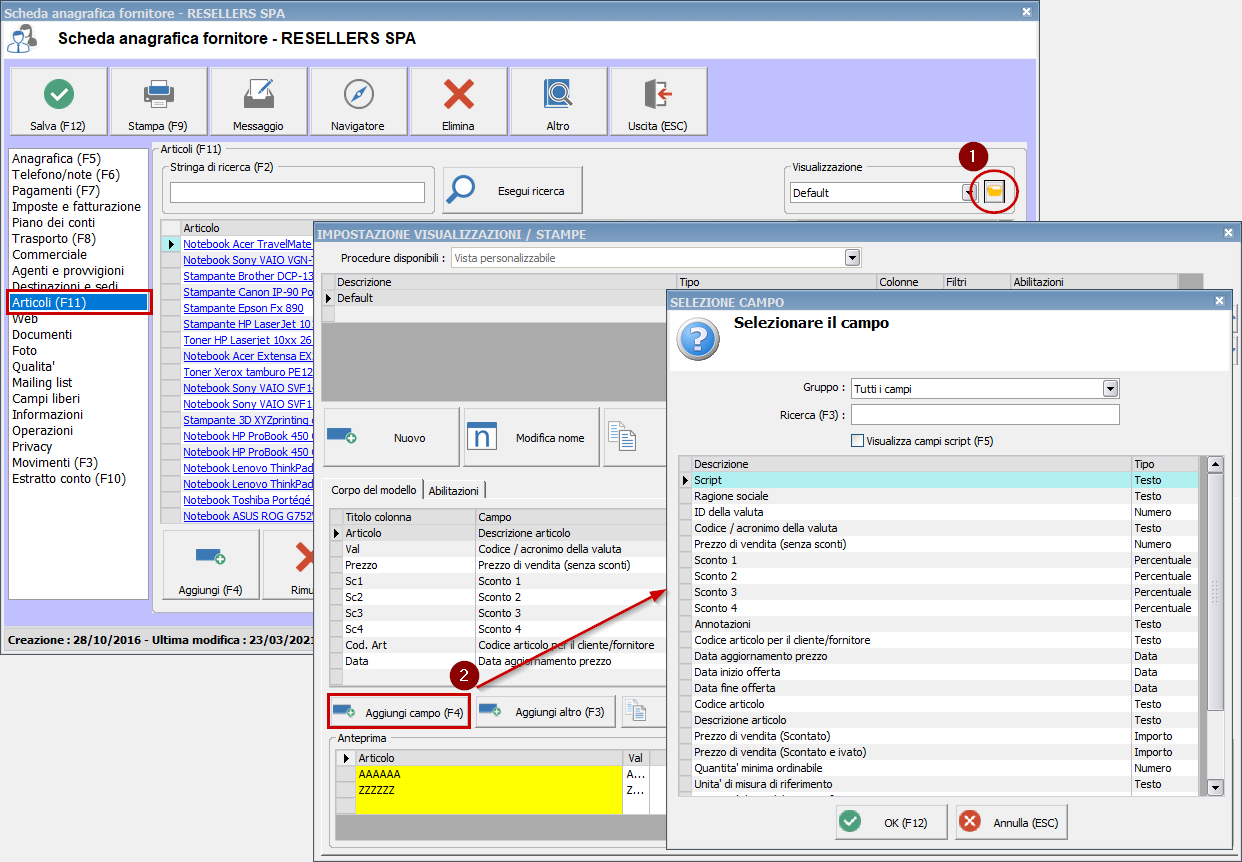Open the Visualizzazione Default dropdown
This screenshot has height=862, width=1242.
pyautogui.click(x=968, y=192)
